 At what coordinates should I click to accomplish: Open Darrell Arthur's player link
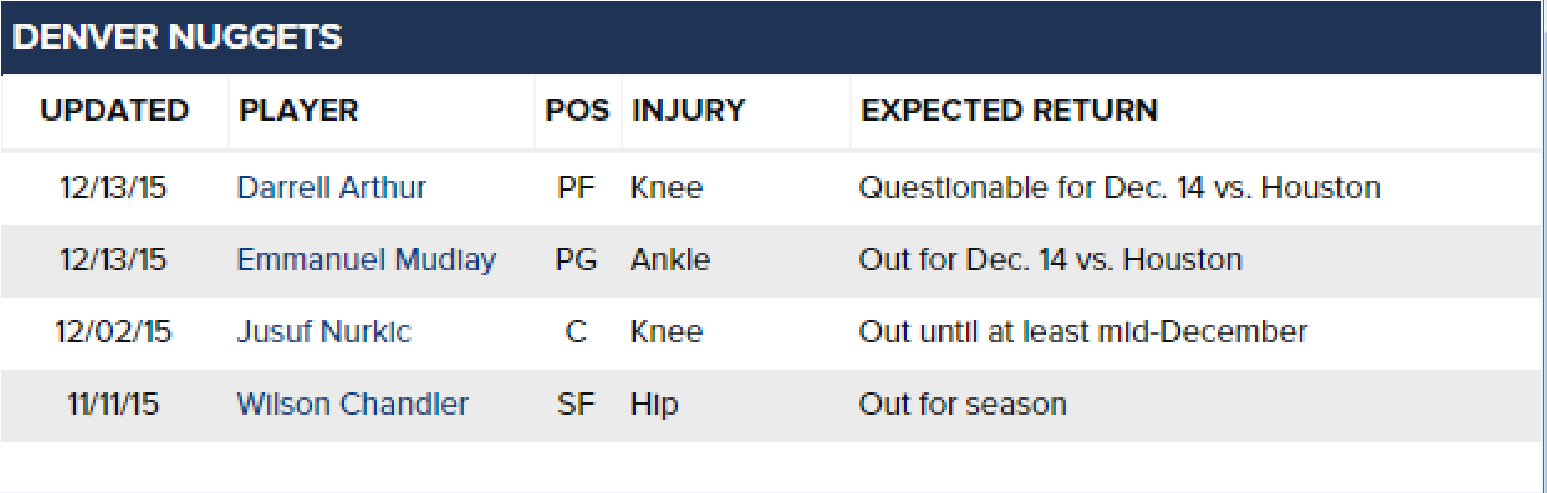(x=331, y=188)
